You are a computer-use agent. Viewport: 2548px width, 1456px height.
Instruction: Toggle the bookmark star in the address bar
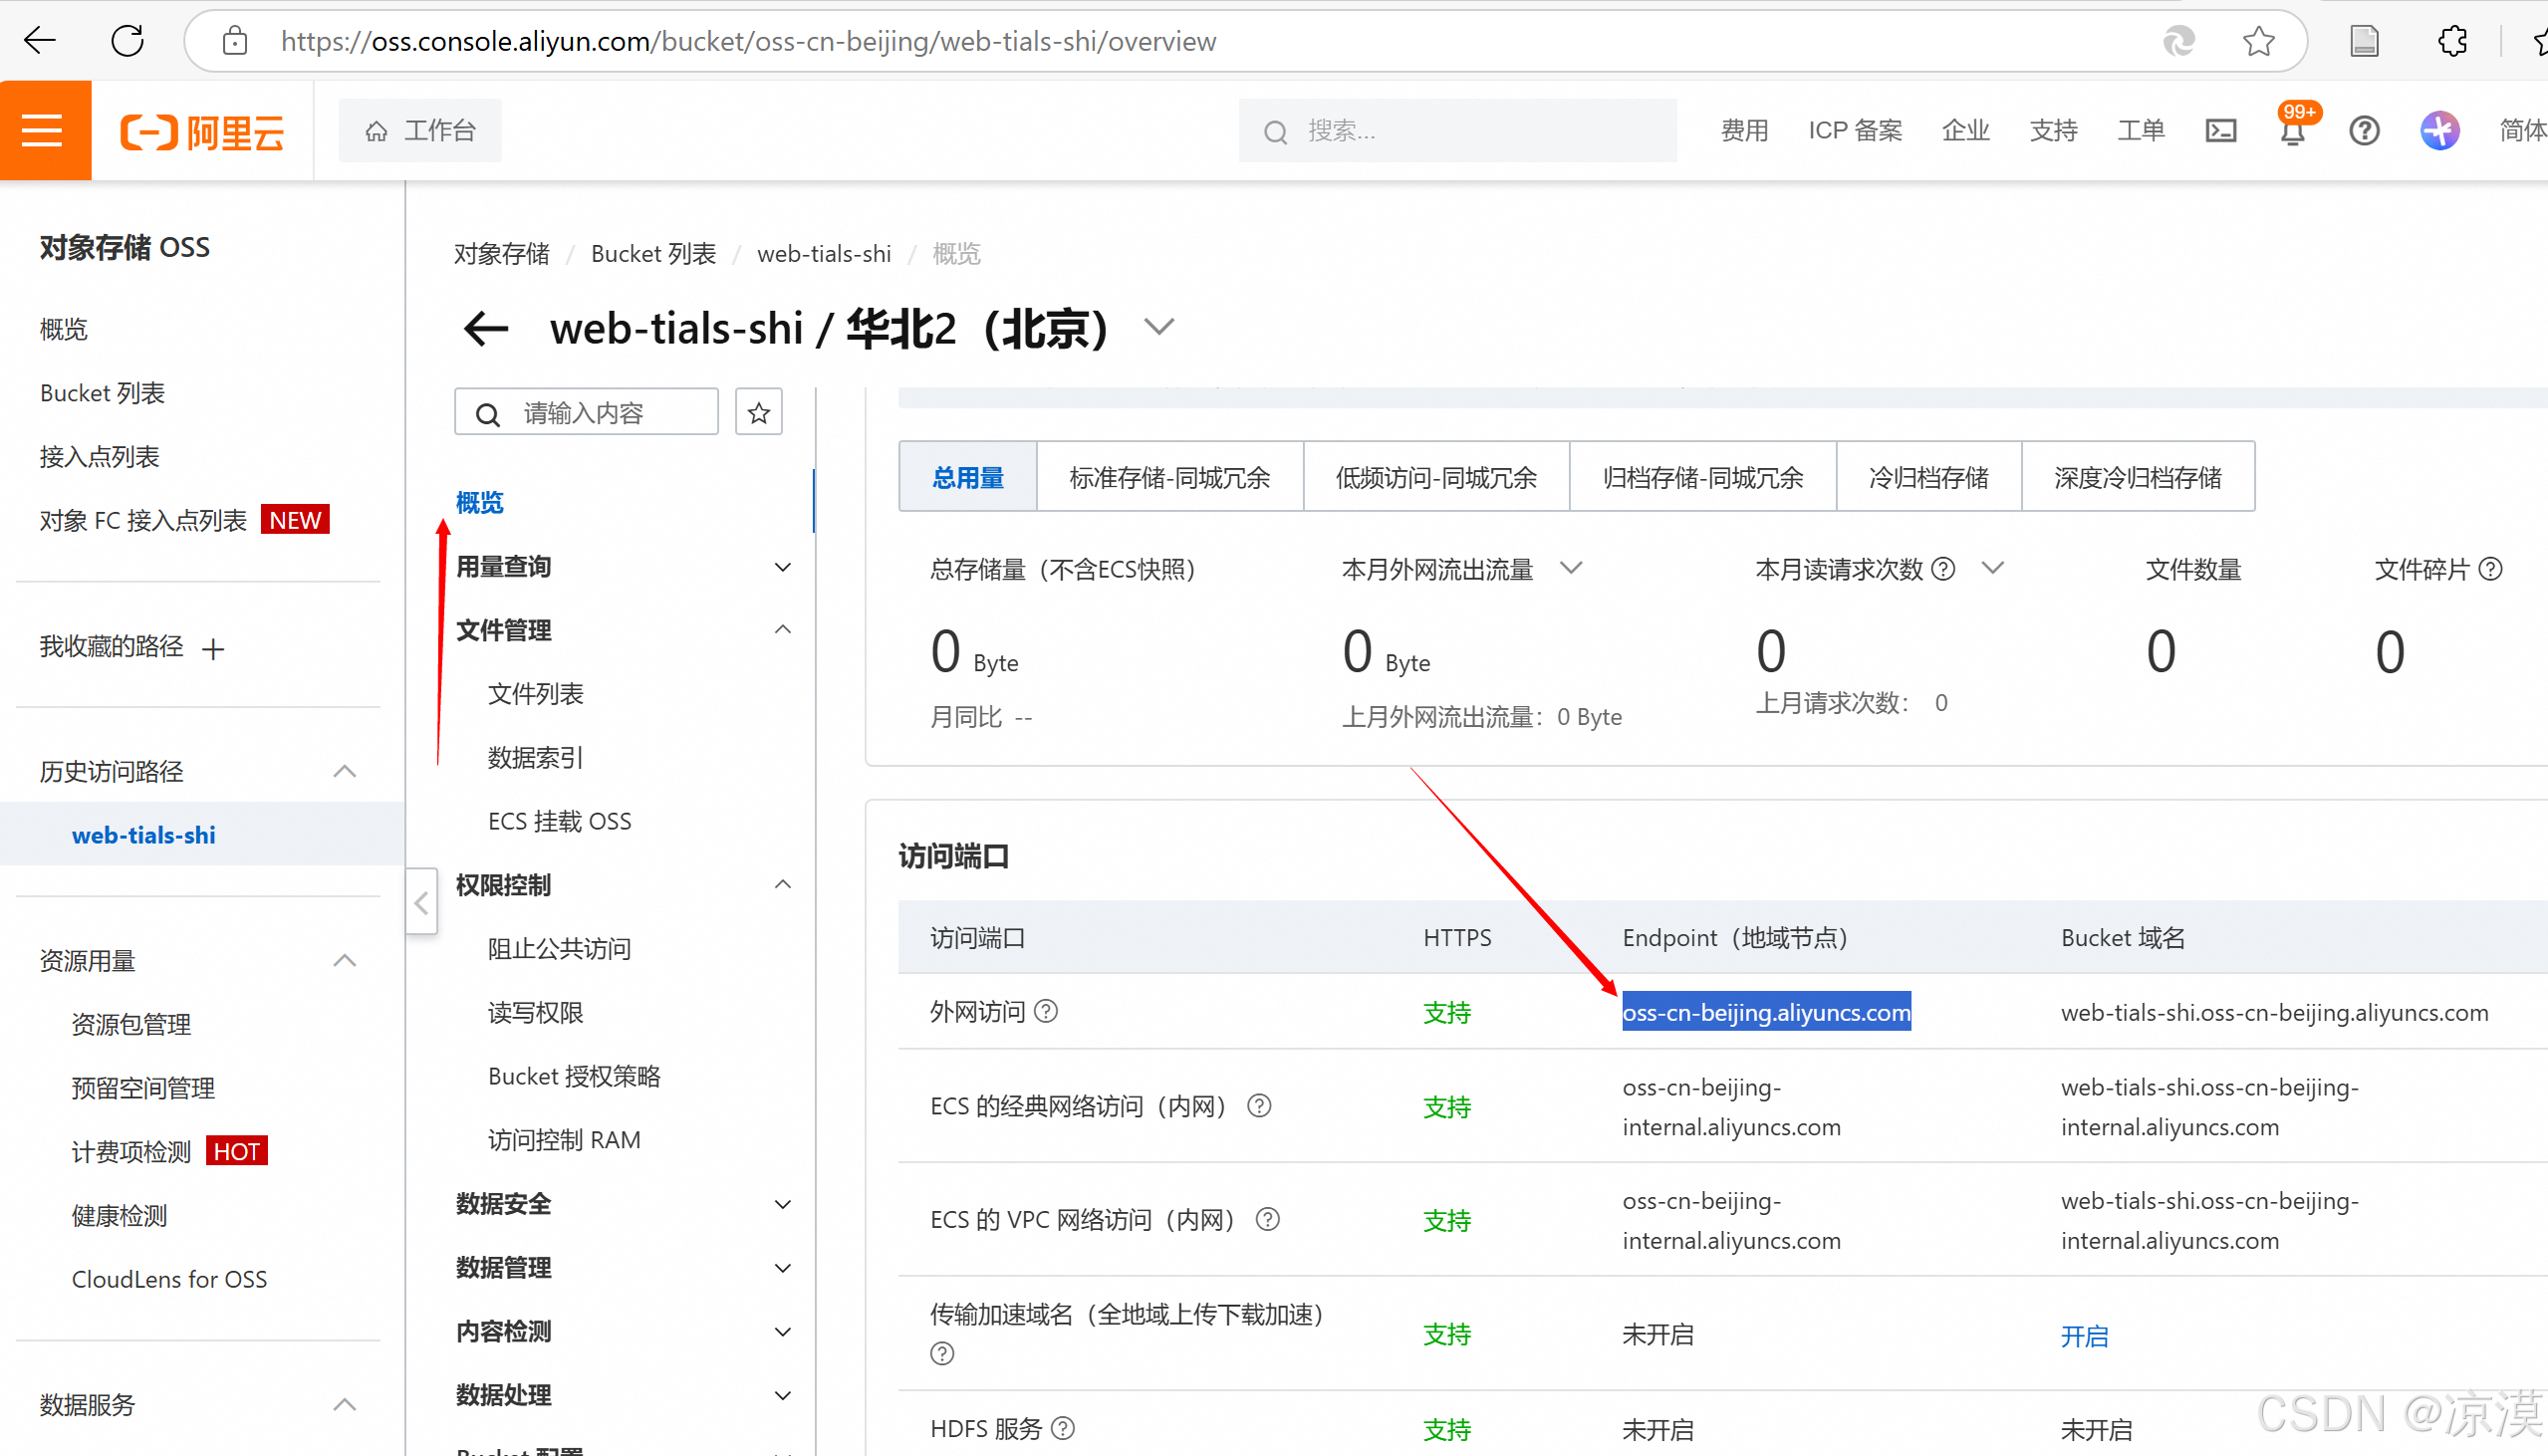click(x=2259, y=41)
